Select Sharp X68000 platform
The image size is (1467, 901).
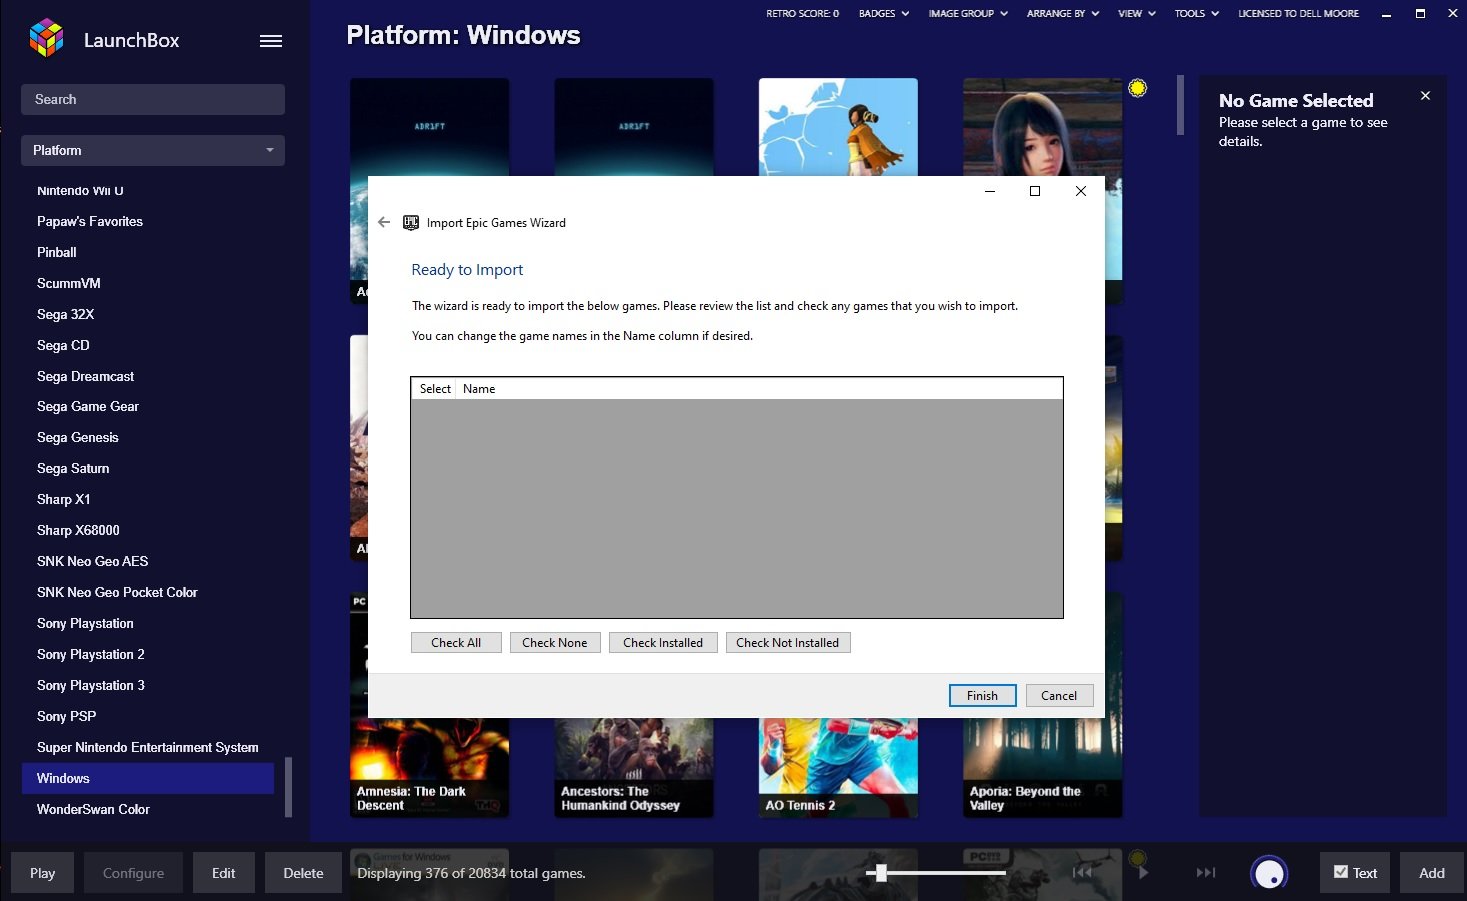pyautogui.click(x=78, y=530)
